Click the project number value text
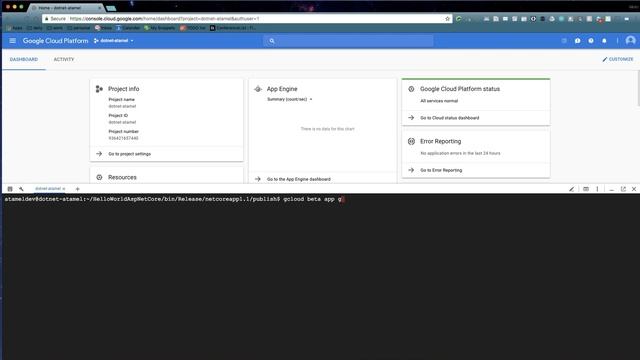Screen dimensions: 640x360 123,138
